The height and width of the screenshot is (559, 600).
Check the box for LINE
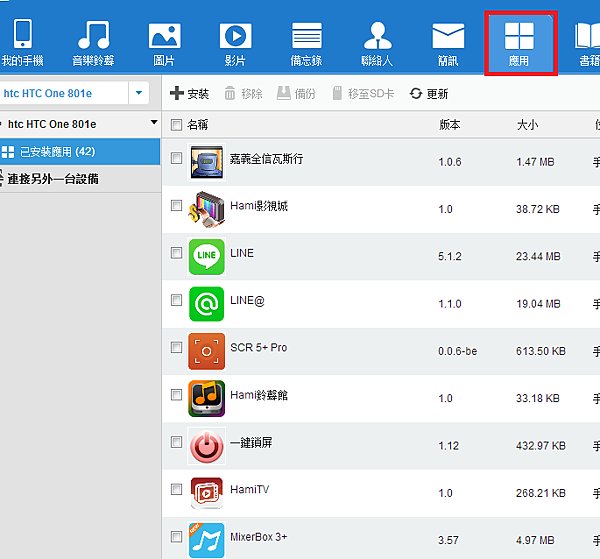pyautogui.click(x=176, y=253)
